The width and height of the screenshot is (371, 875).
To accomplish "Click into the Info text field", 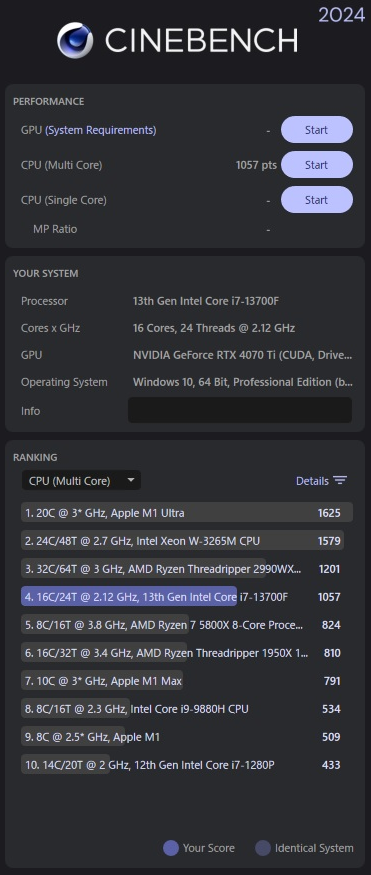I will click(x=240, y=410).
